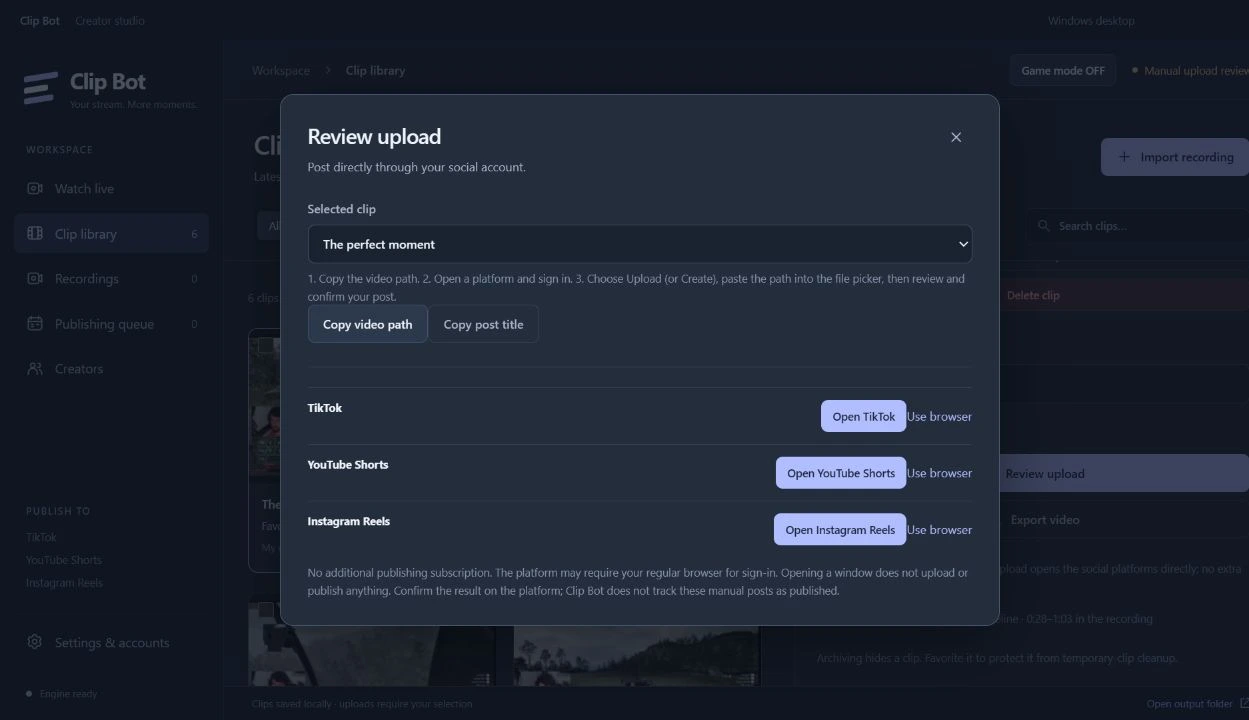Click Open TikTok button
Viewport: 1249px width, 720px height.
point(863,416)
